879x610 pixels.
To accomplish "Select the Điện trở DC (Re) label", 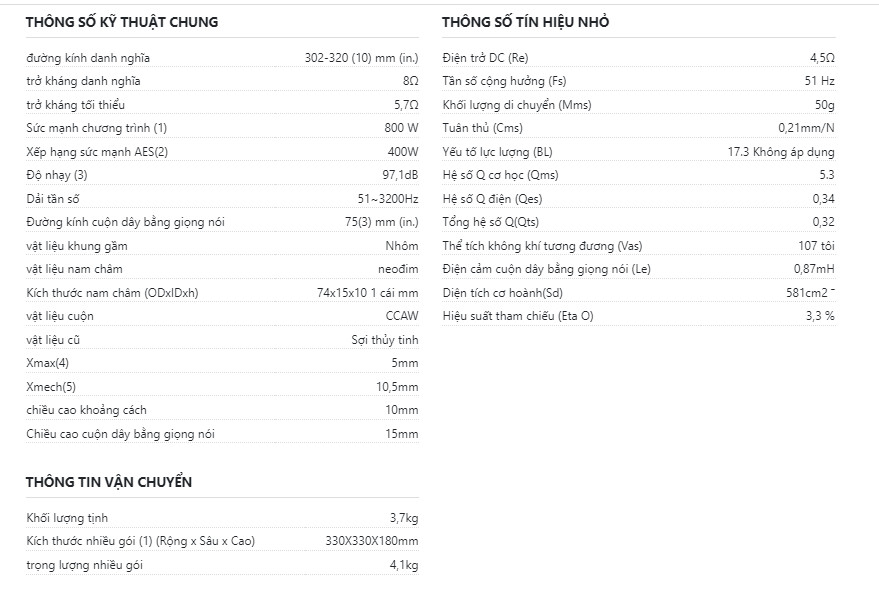I will 485,58.
